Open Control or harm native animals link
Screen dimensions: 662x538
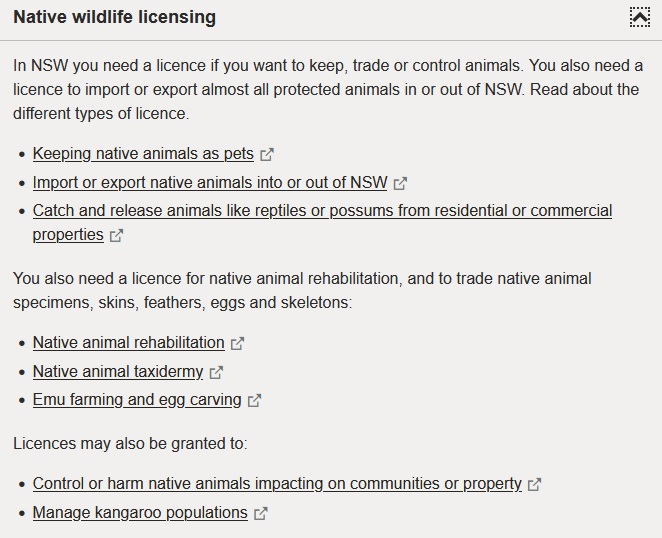(x=277, y=484)
